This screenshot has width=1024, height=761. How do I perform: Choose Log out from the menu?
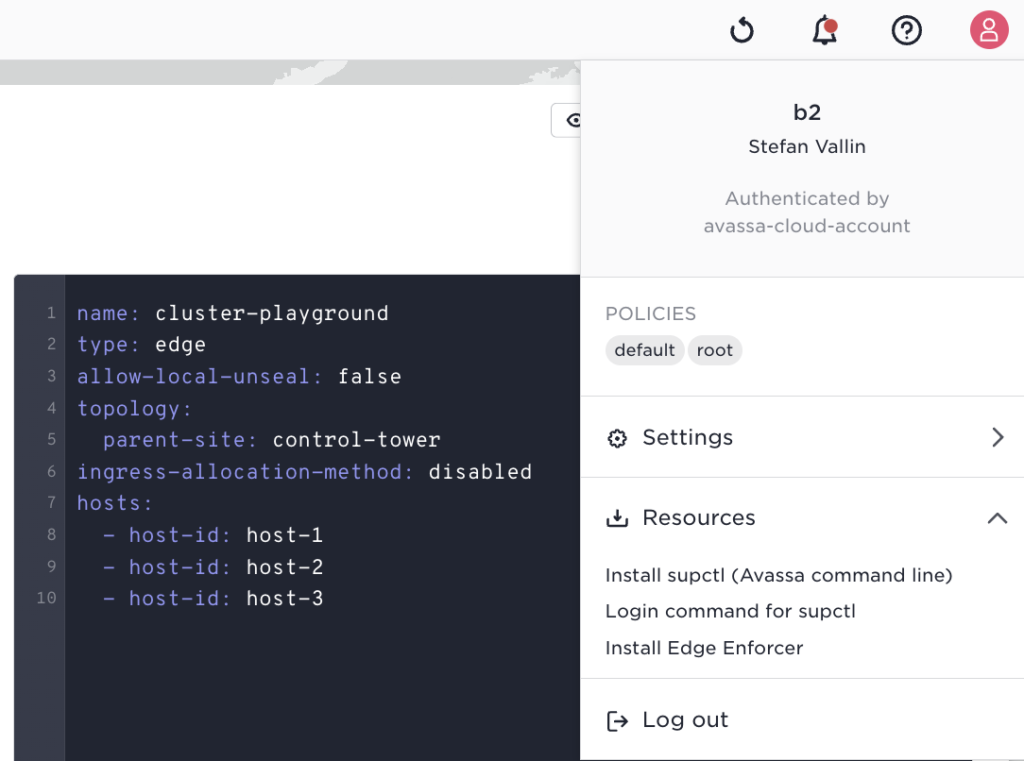coord(685,720)
